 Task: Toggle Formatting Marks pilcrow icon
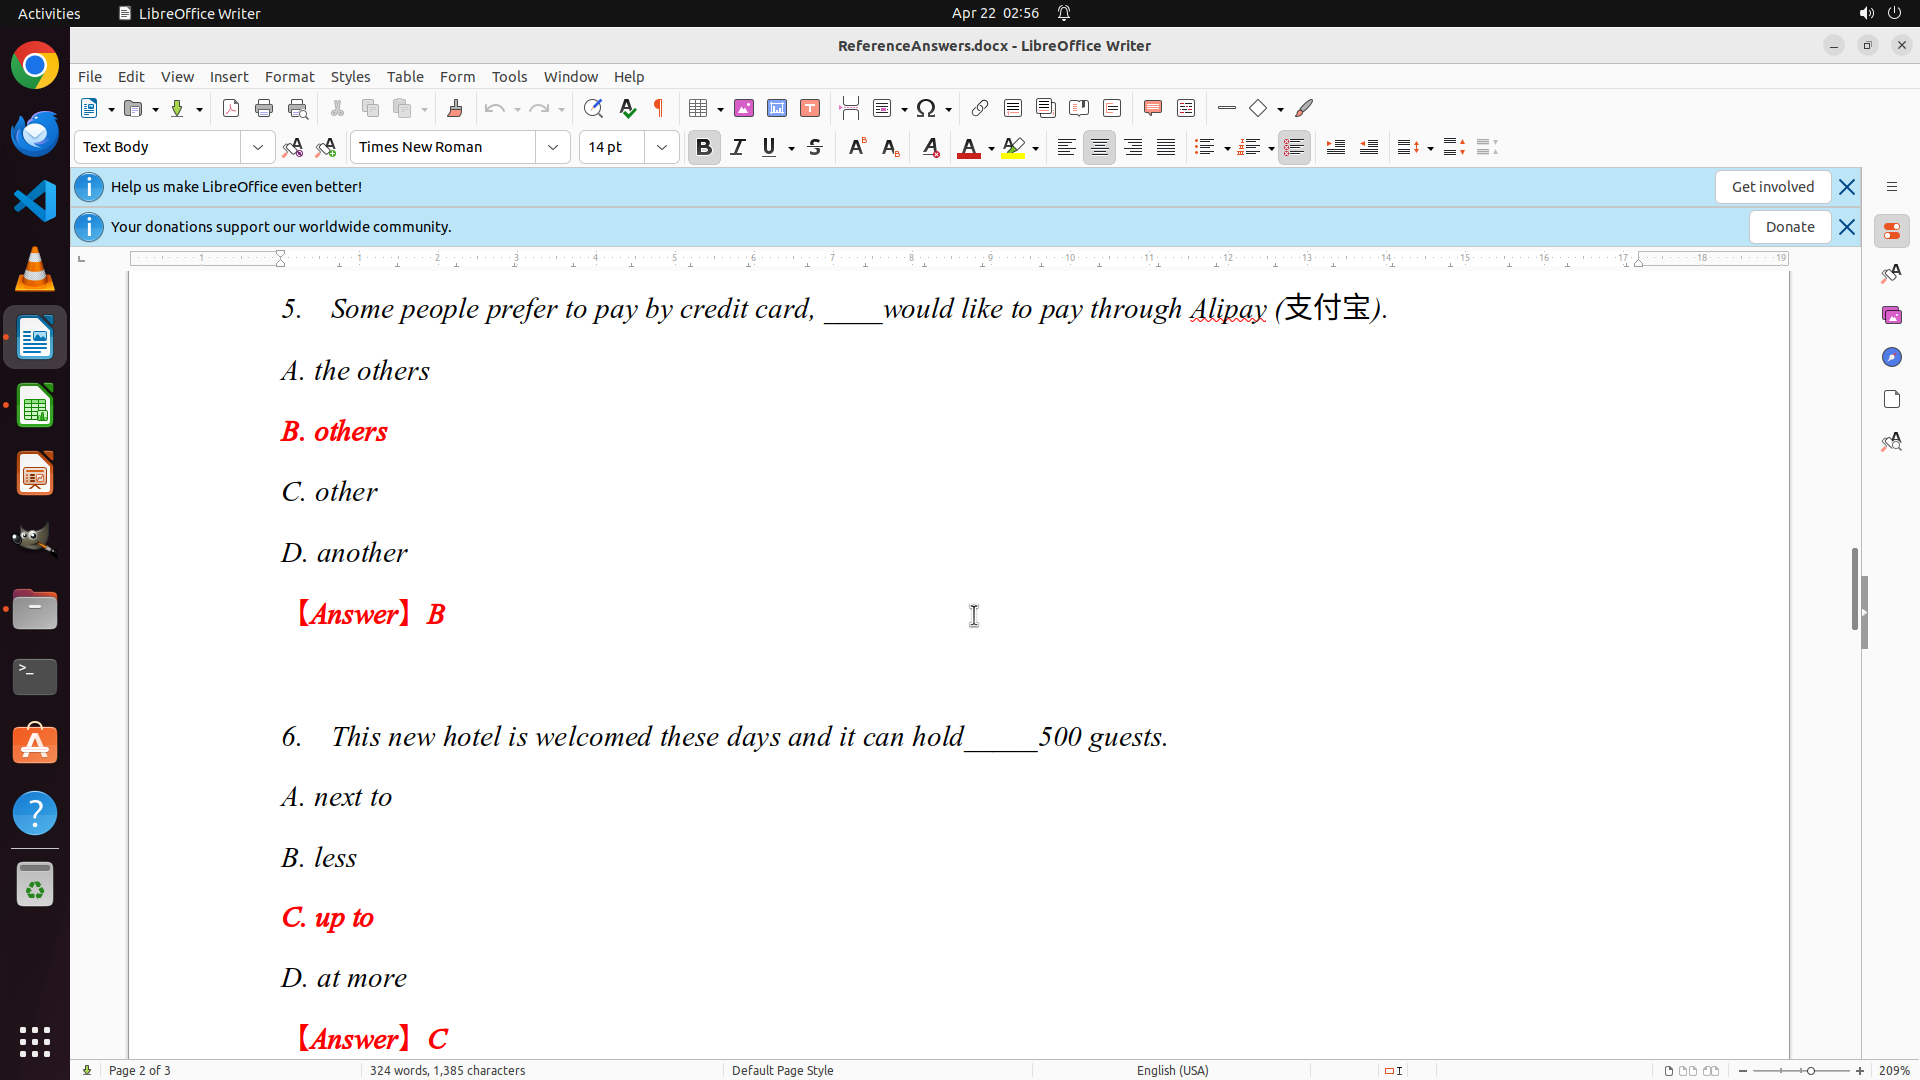click(659, 108)
